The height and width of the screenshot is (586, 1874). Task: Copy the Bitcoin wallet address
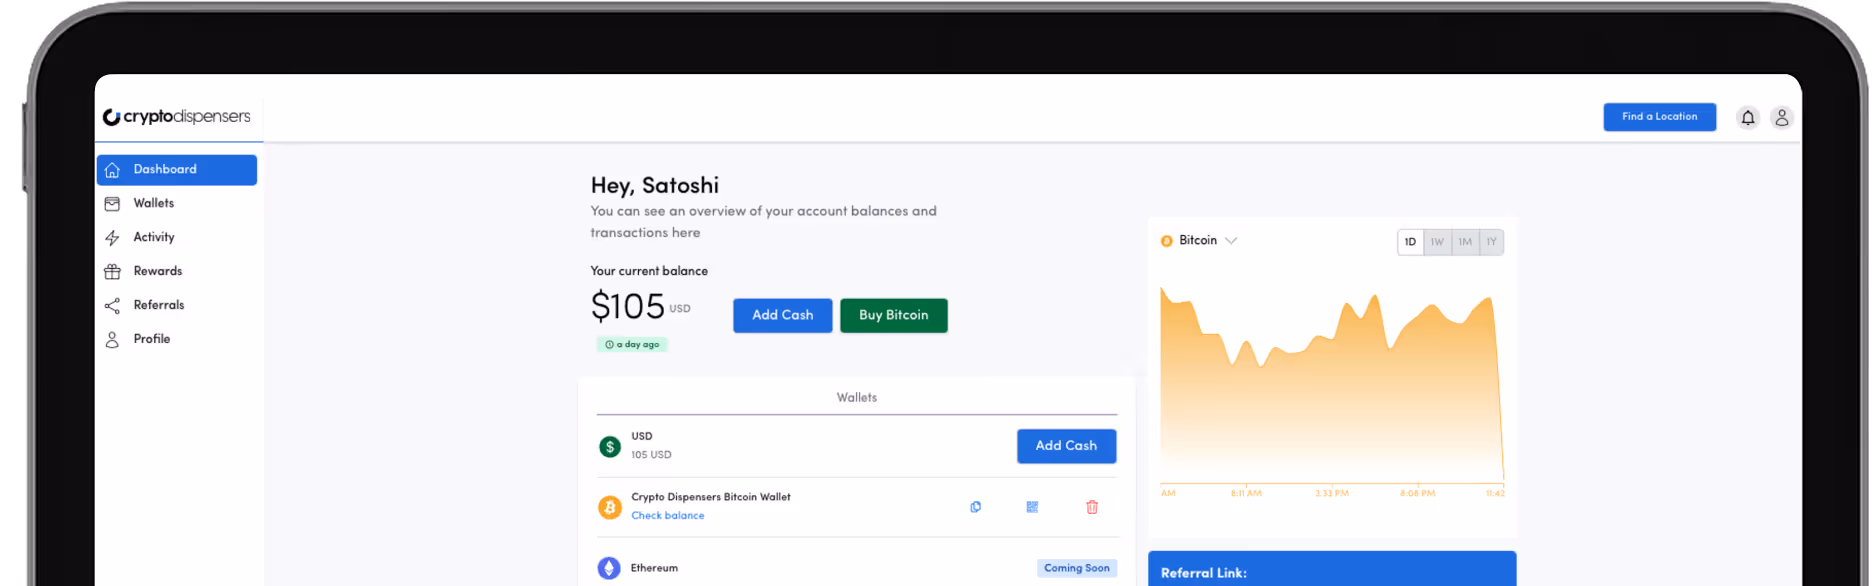tap(975, 507)
